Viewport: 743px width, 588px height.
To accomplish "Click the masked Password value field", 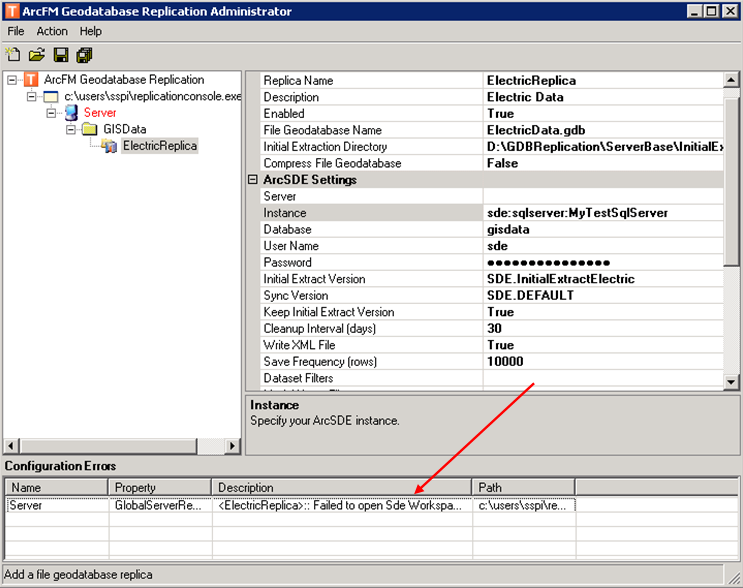I will pos(603,262).
